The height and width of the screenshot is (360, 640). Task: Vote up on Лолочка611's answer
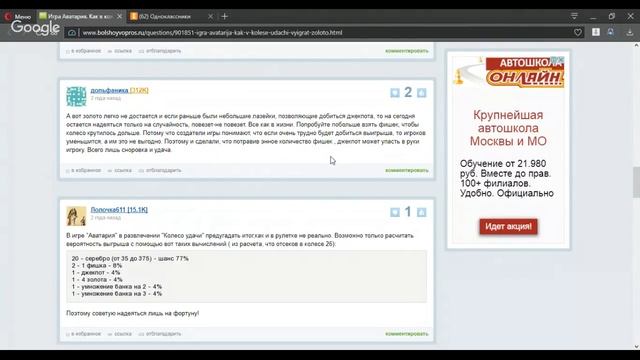tap(422, 212)
